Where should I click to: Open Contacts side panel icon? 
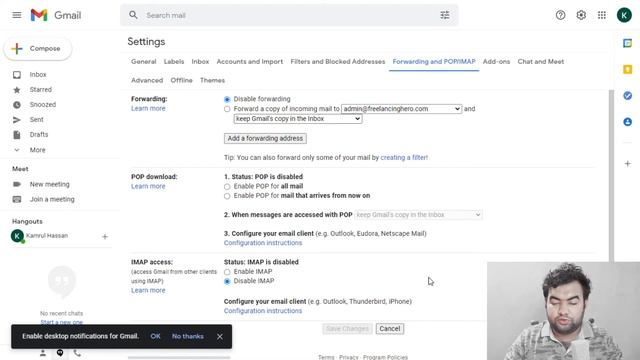pyautogui.click(x=628, y=122)
